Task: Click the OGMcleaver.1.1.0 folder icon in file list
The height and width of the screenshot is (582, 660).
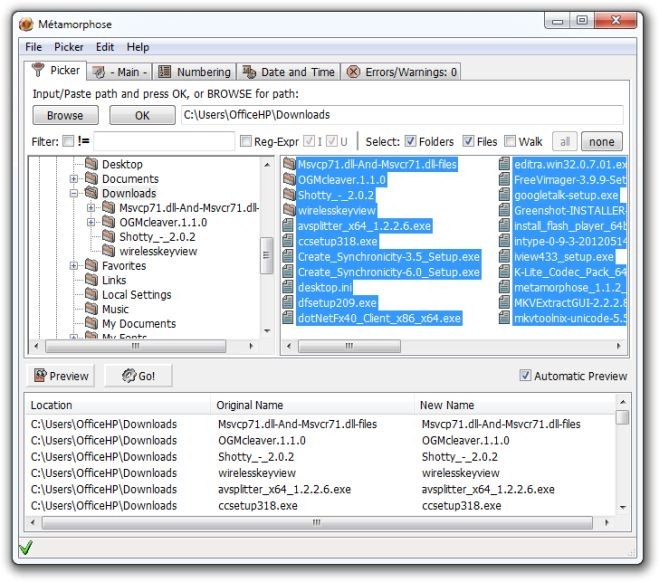Action: pyautogui.click(x=289, y=180)
